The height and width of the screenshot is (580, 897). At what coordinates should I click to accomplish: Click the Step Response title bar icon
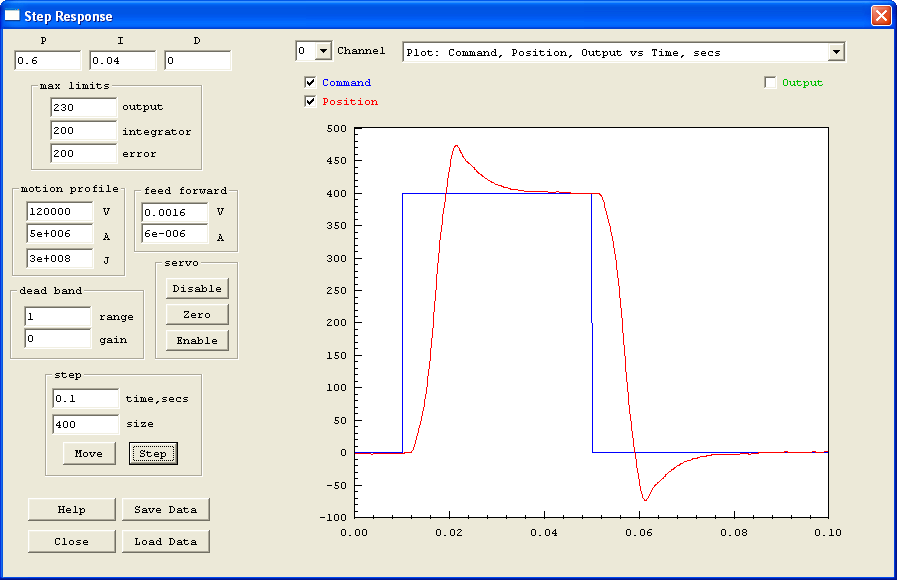13,16
